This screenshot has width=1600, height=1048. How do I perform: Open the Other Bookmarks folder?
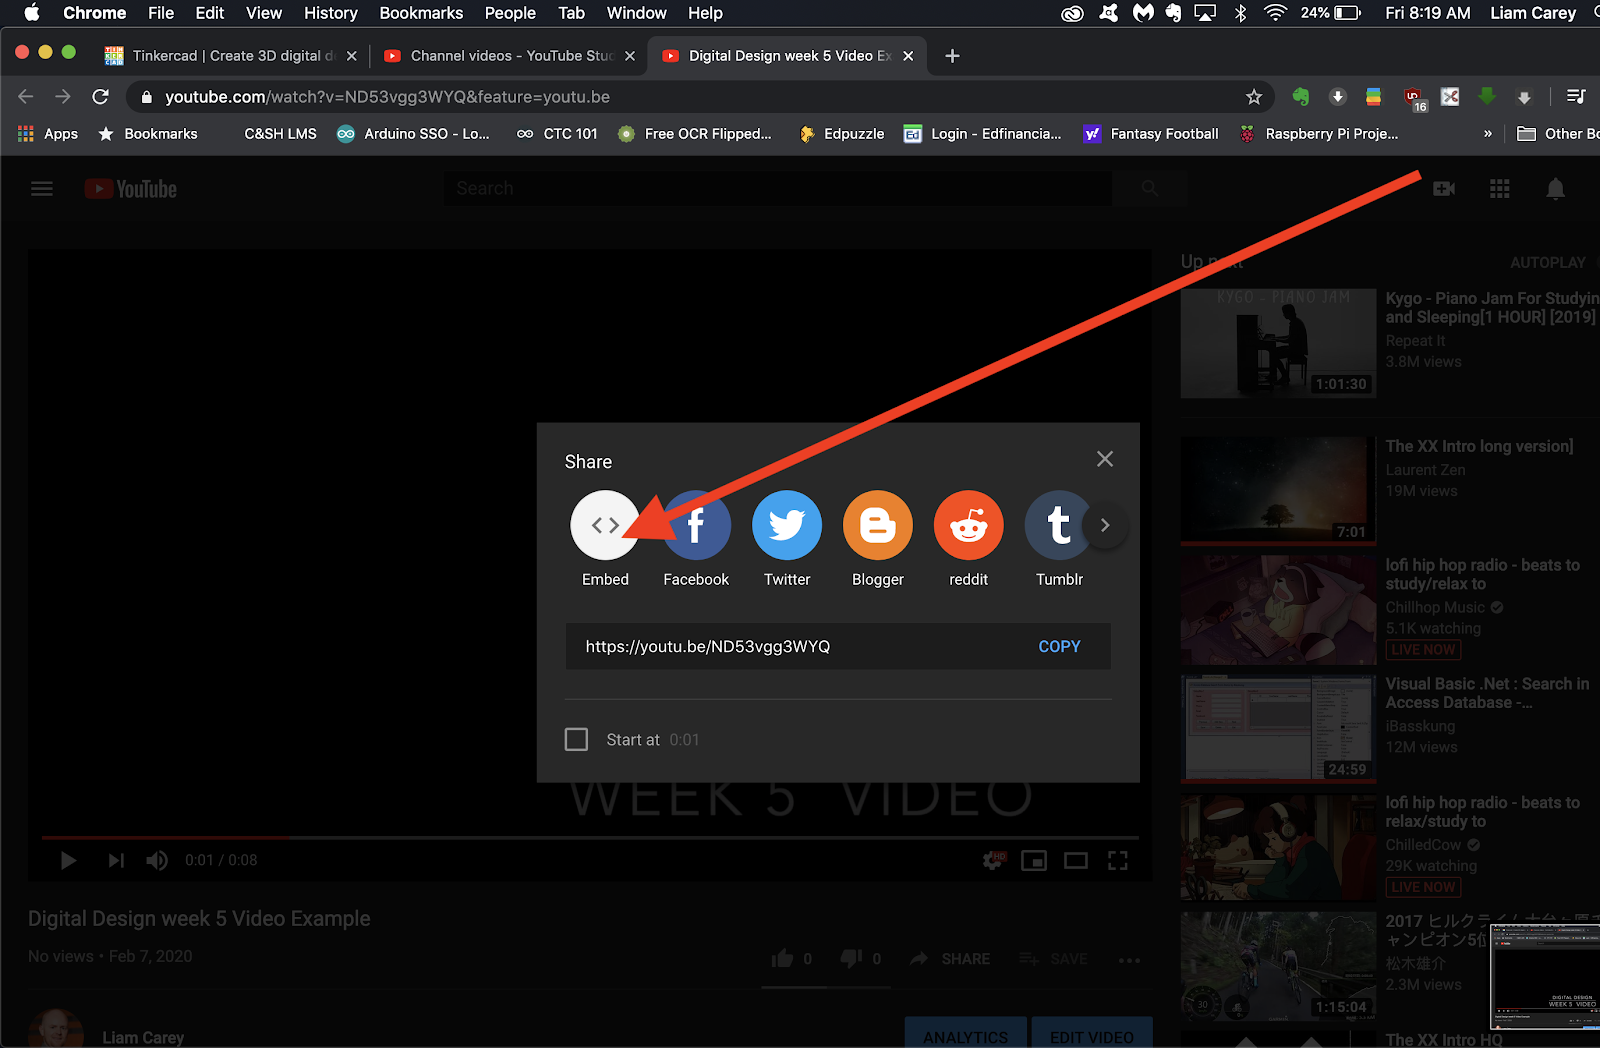coord(1558,134)
